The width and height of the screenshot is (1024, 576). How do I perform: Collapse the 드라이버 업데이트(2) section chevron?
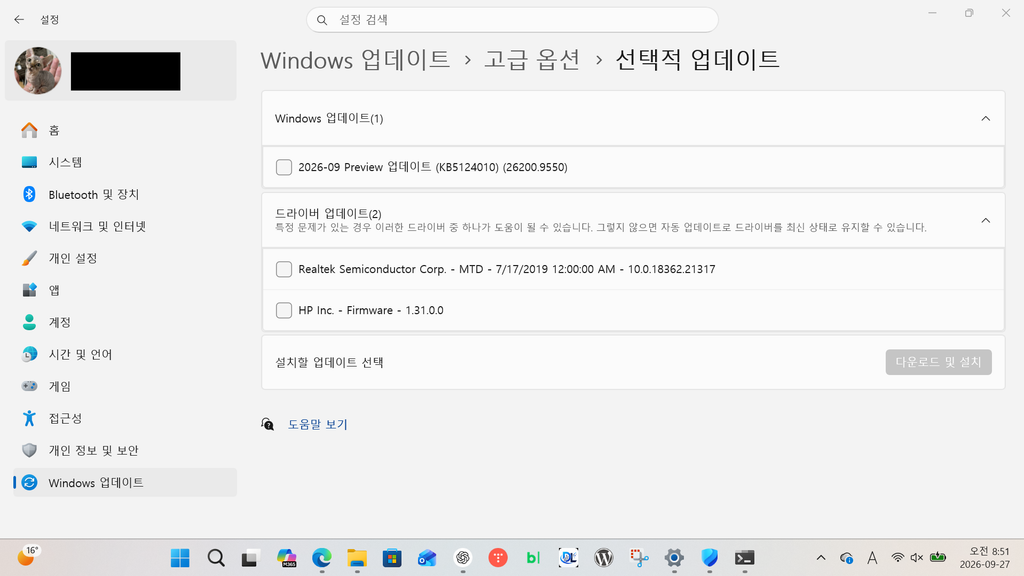click(x=985, y=220)
